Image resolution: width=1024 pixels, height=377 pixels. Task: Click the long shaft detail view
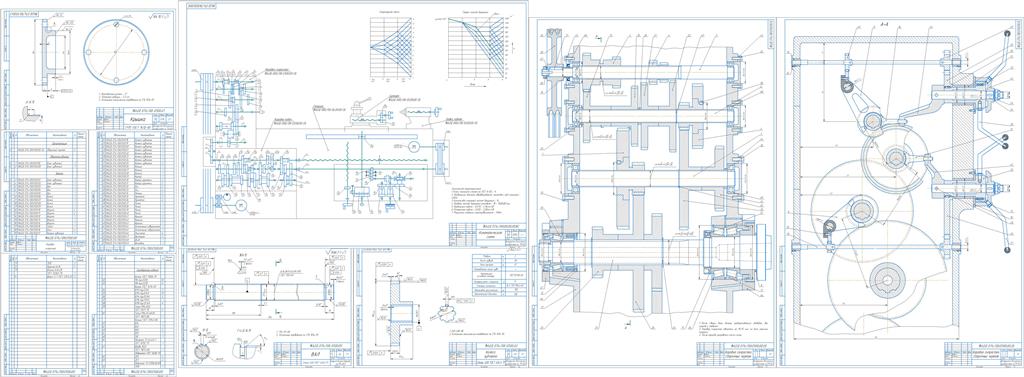[x=269, y=291]
